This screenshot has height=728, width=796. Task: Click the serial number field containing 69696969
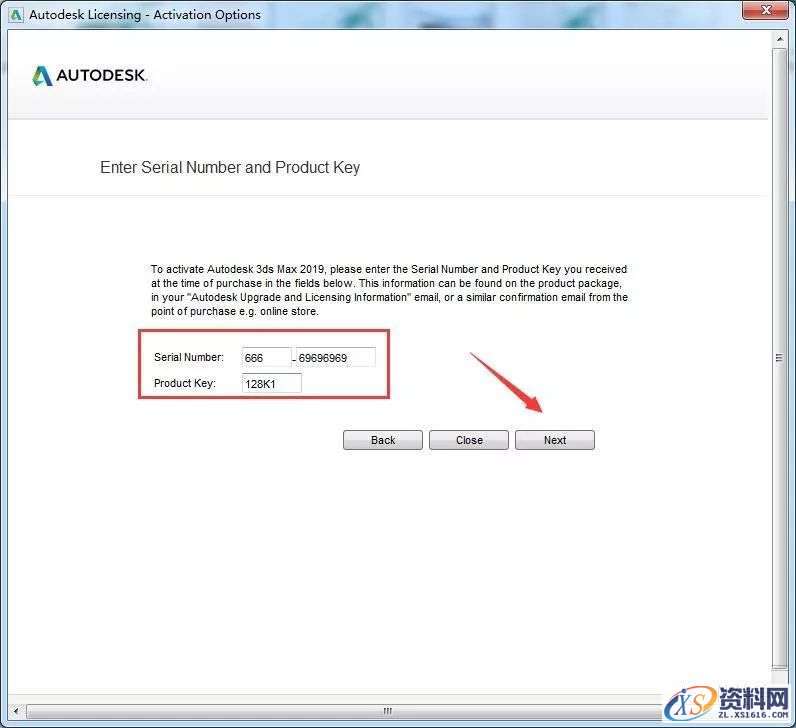pos(335,357)
